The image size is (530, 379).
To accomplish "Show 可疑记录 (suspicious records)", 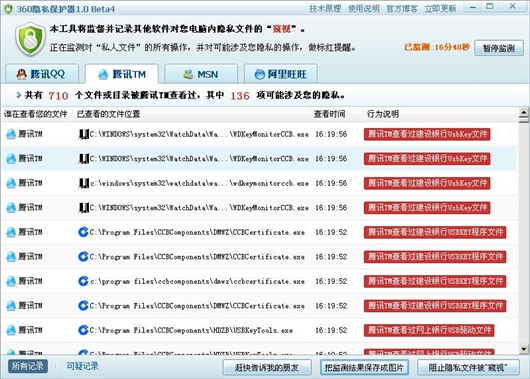I will 82,366.
